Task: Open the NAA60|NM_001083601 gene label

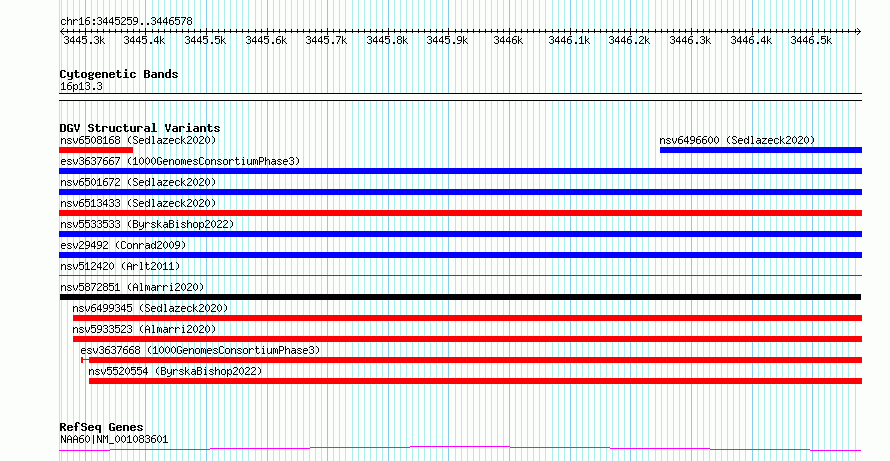Action: 114,439
